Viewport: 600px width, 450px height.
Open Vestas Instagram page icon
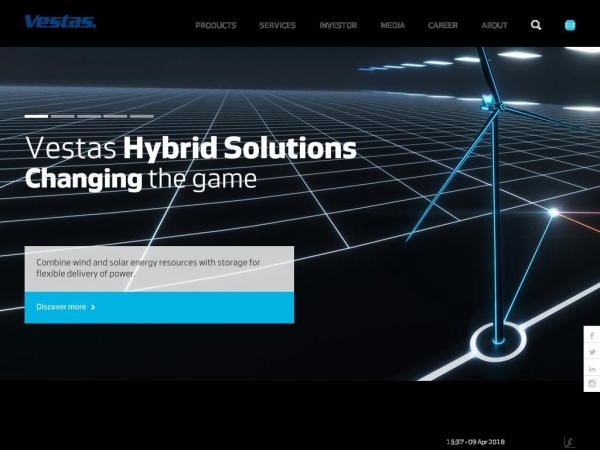592,384
